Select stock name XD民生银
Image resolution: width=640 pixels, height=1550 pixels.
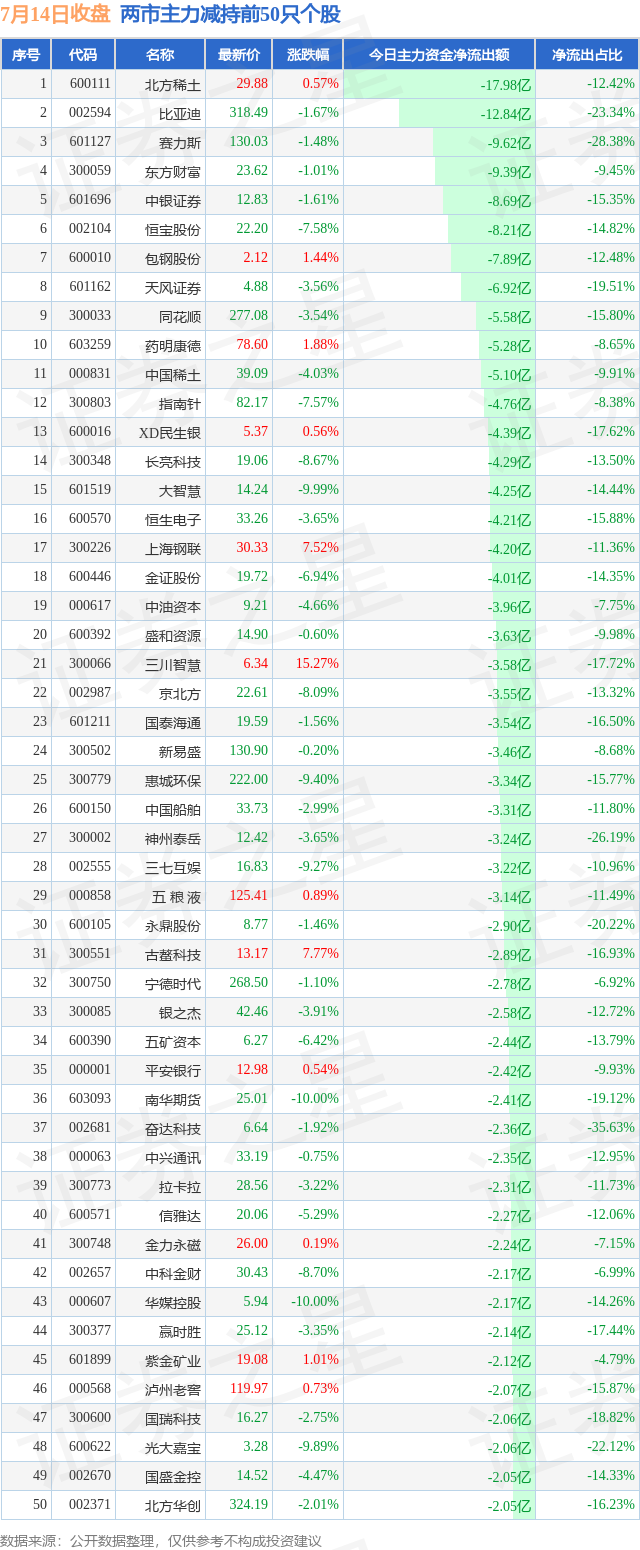tap(170, 432)
